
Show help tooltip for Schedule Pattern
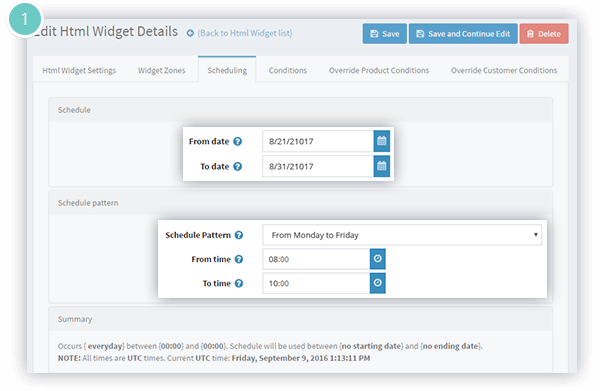point(239,235)
